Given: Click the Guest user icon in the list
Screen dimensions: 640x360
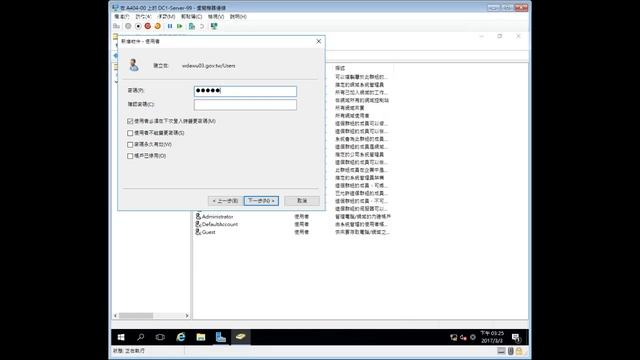Looking at the screenshot, I should tap(198, 232).
